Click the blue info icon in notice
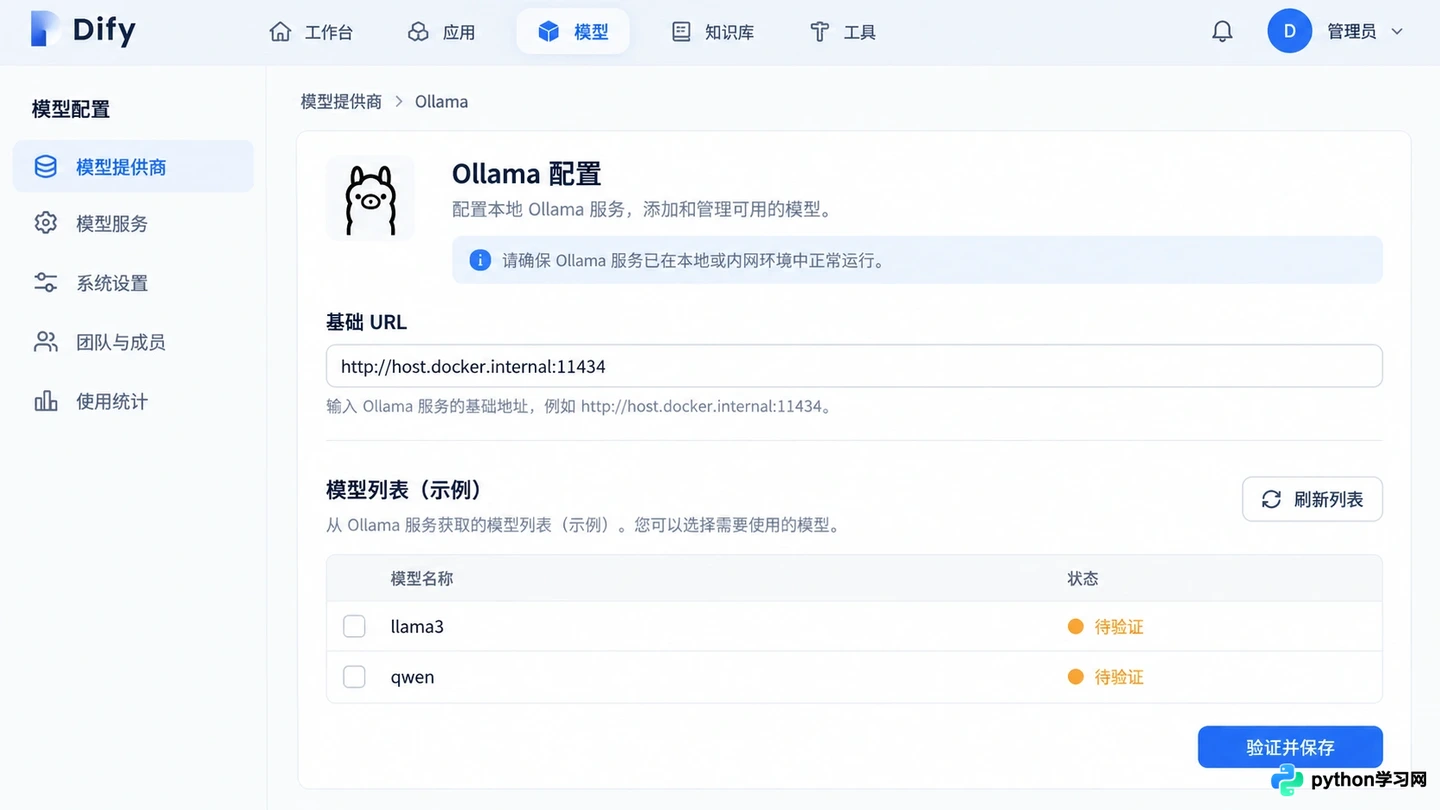Viewport: 1440px width, 810px height. pos(480,260)
